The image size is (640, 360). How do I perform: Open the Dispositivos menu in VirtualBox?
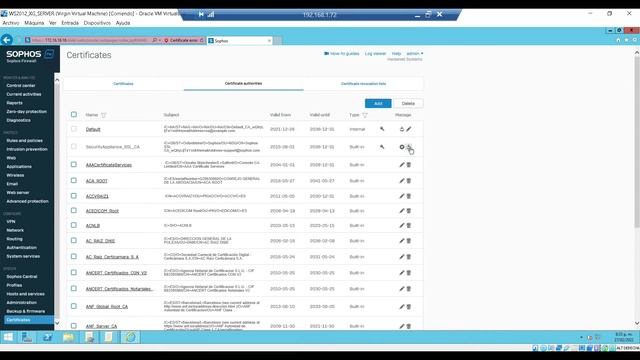click(x=97, y=23)
